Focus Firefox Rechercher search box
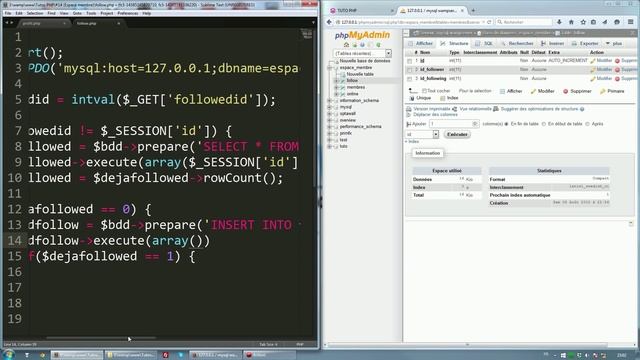Screen dimensions: 640x360 [x=524, y=22]
